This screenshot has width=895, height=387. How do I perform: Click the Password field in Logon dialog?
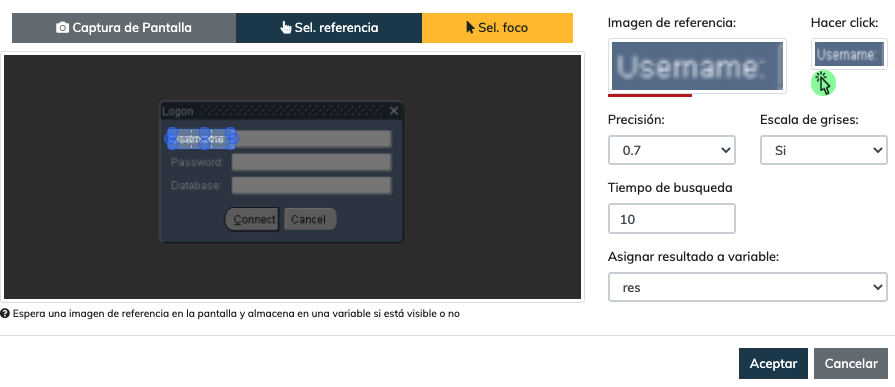312,162
